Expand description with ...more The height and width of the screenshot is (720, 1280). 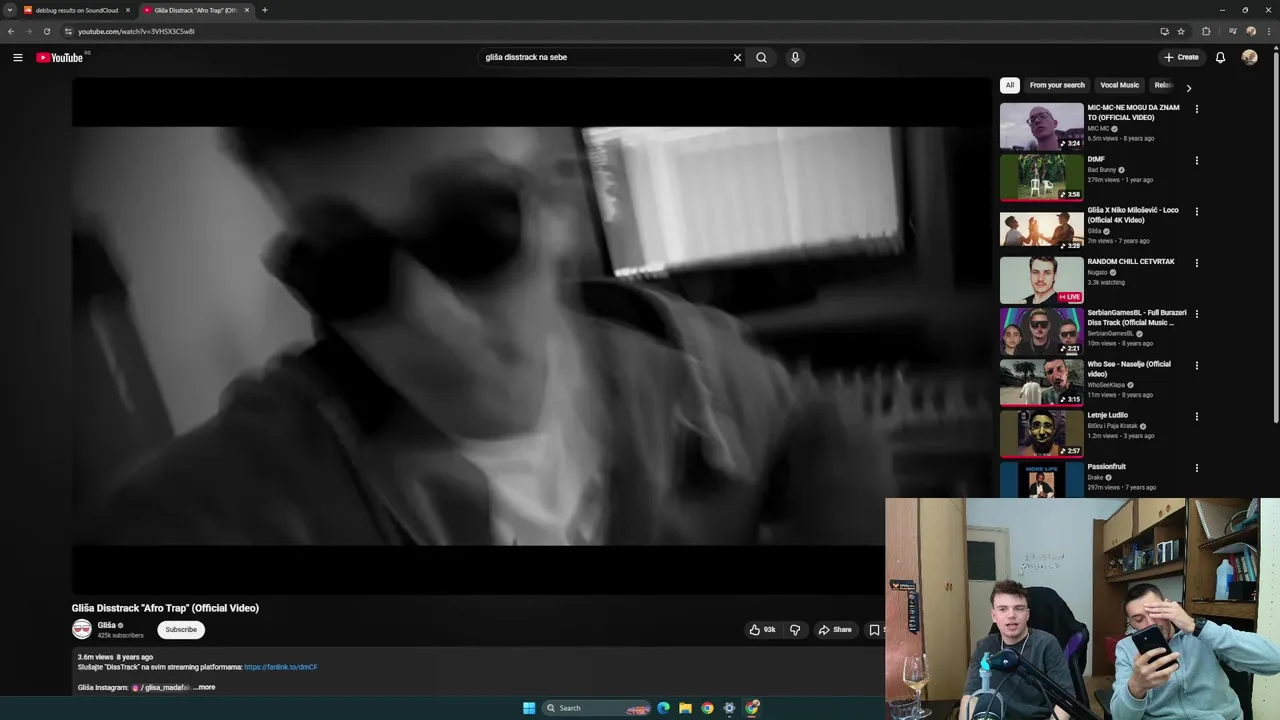tap(204, 687)
